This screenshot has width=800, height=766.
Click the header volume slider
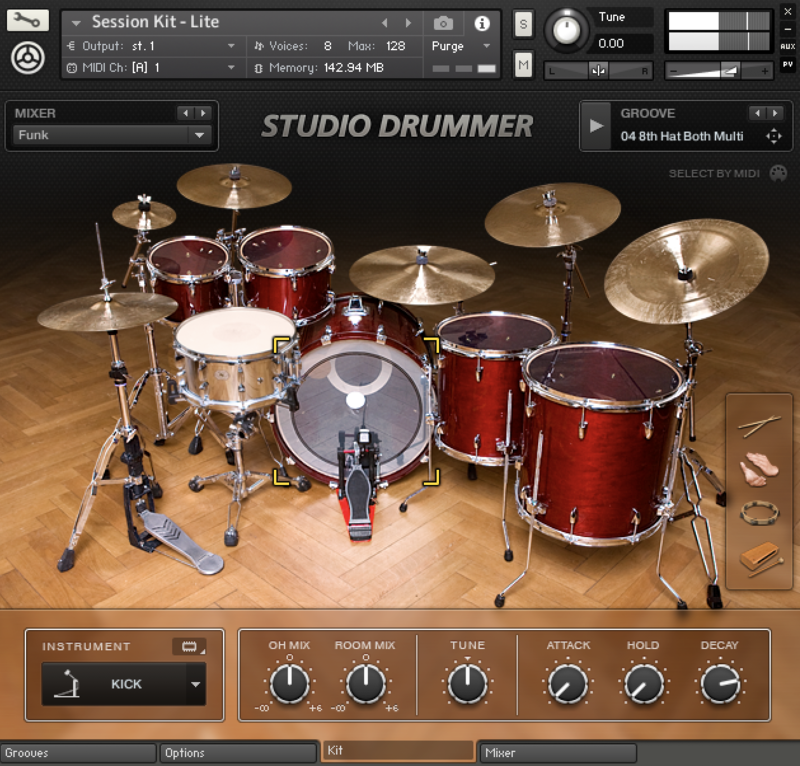pos(719,71)
